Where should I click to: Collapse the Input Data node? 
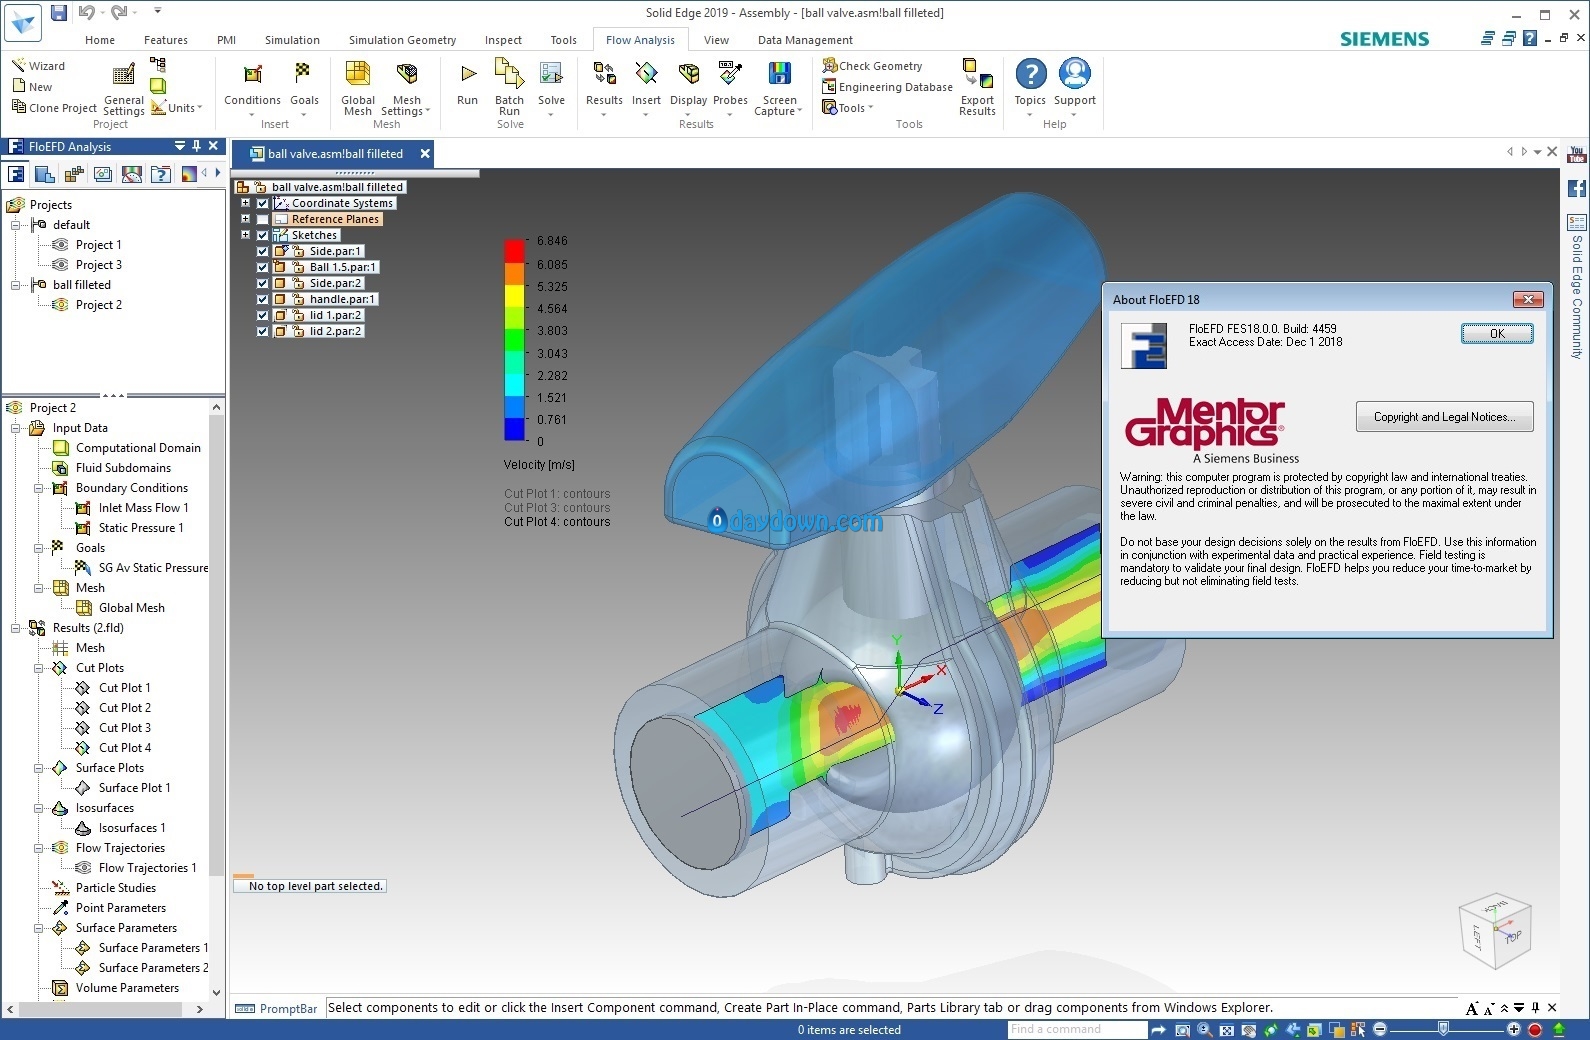click(x=16, y=428)
